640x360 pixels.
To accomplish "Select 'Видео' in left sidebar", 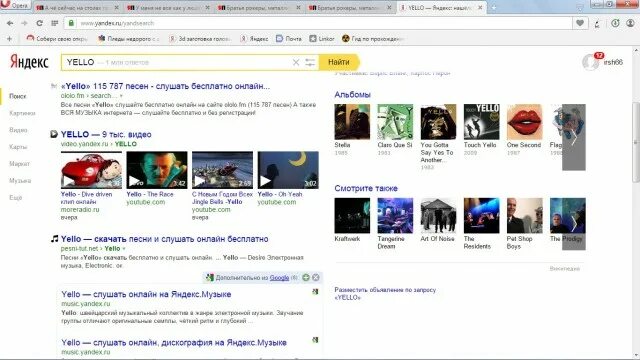I will coord(18,130).
